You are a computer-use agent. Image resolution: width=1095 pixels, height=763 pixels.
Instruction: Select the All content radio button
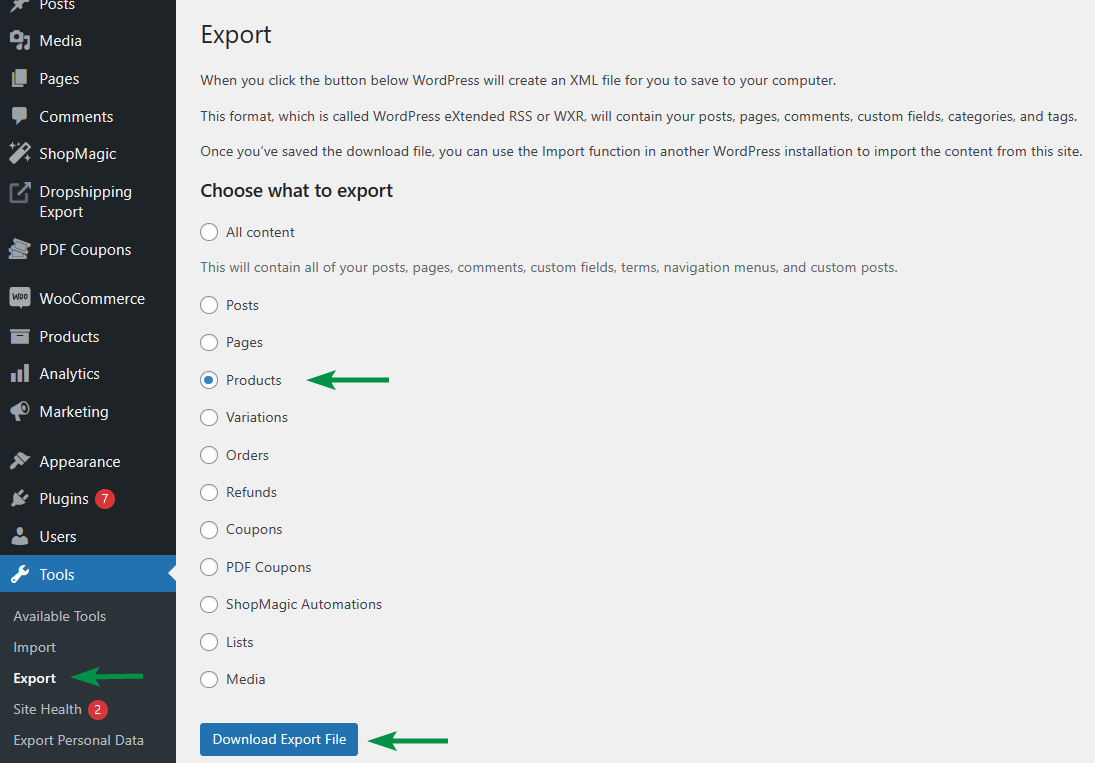point(209,232)
